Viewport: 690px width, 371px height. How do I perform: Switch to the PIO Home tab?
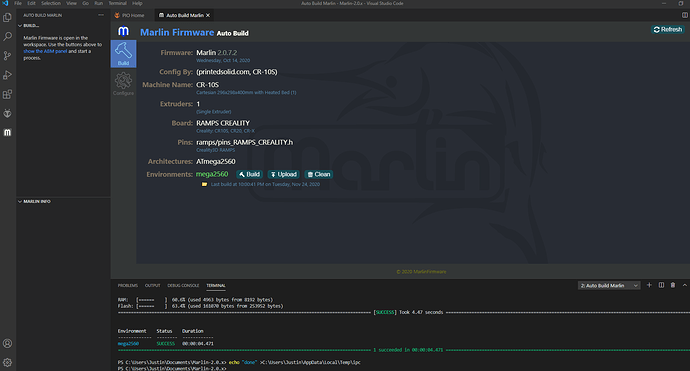[x=132, y=15]
